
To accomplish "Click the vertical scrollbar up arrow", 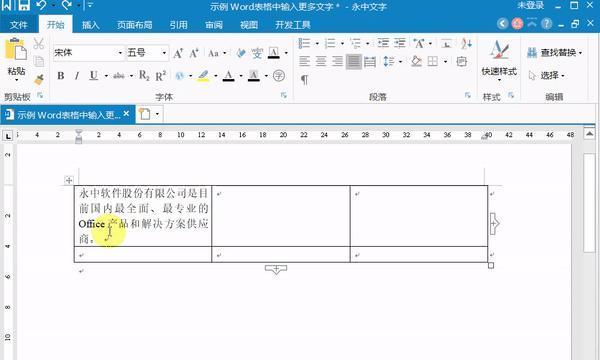I will point(589,134).
